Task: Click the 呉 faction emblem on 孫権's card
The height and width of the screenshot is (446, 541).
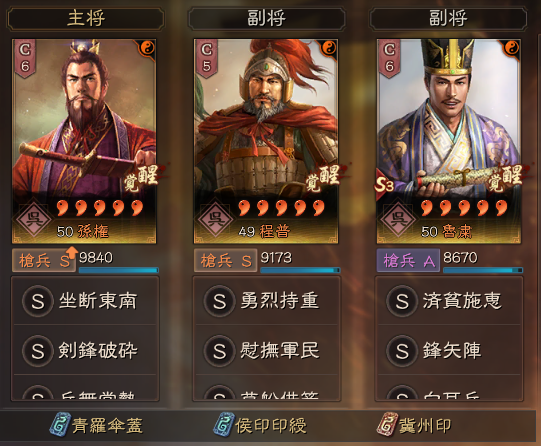Action: coord(33,219)
